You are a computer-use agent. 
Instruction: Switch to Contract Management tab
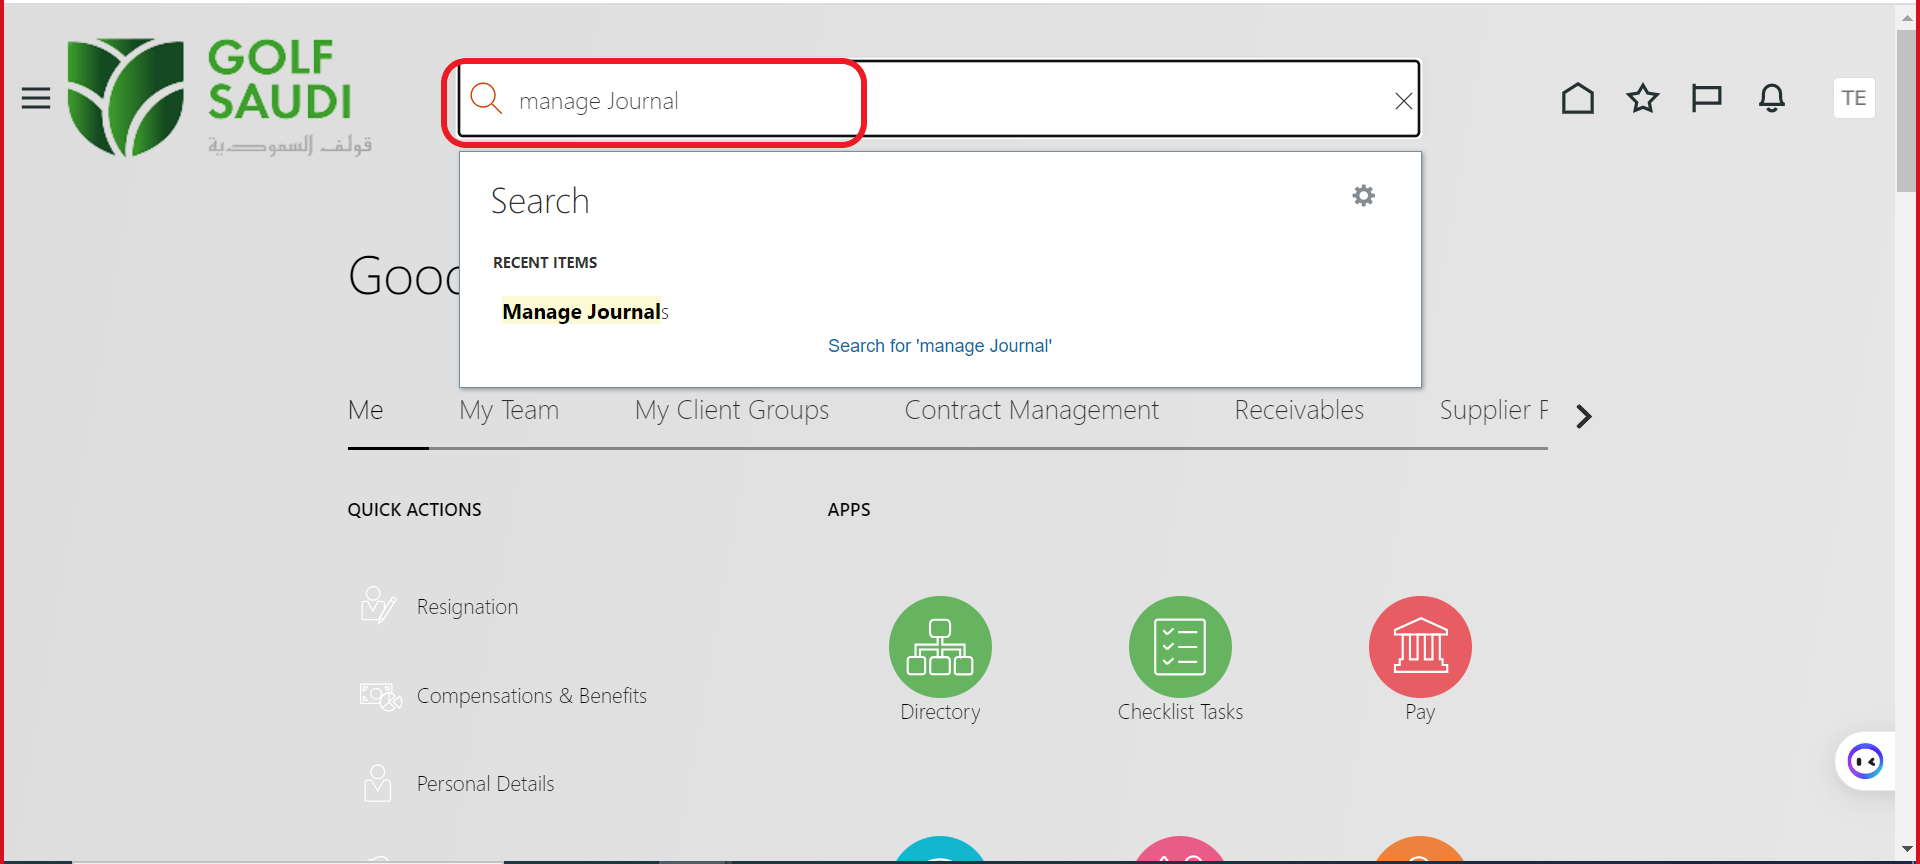point(1031,410)
